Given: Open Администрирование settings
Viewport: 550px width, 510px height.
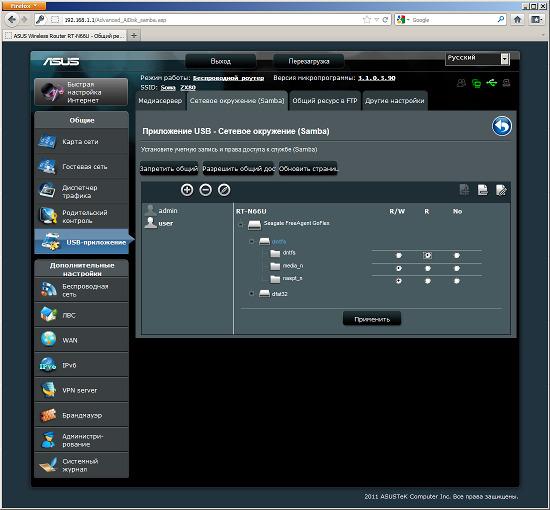Looking at the screenshot, I should click(81, 440).
